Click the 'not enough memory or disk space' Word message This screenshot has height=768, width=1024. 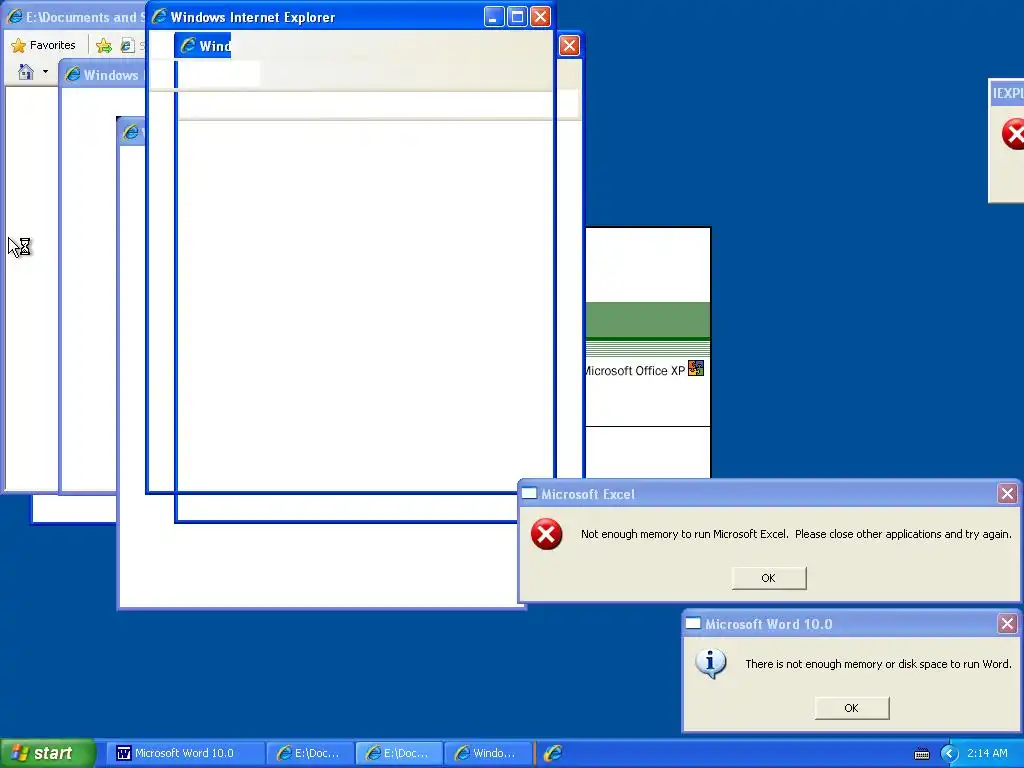[878, 664]
